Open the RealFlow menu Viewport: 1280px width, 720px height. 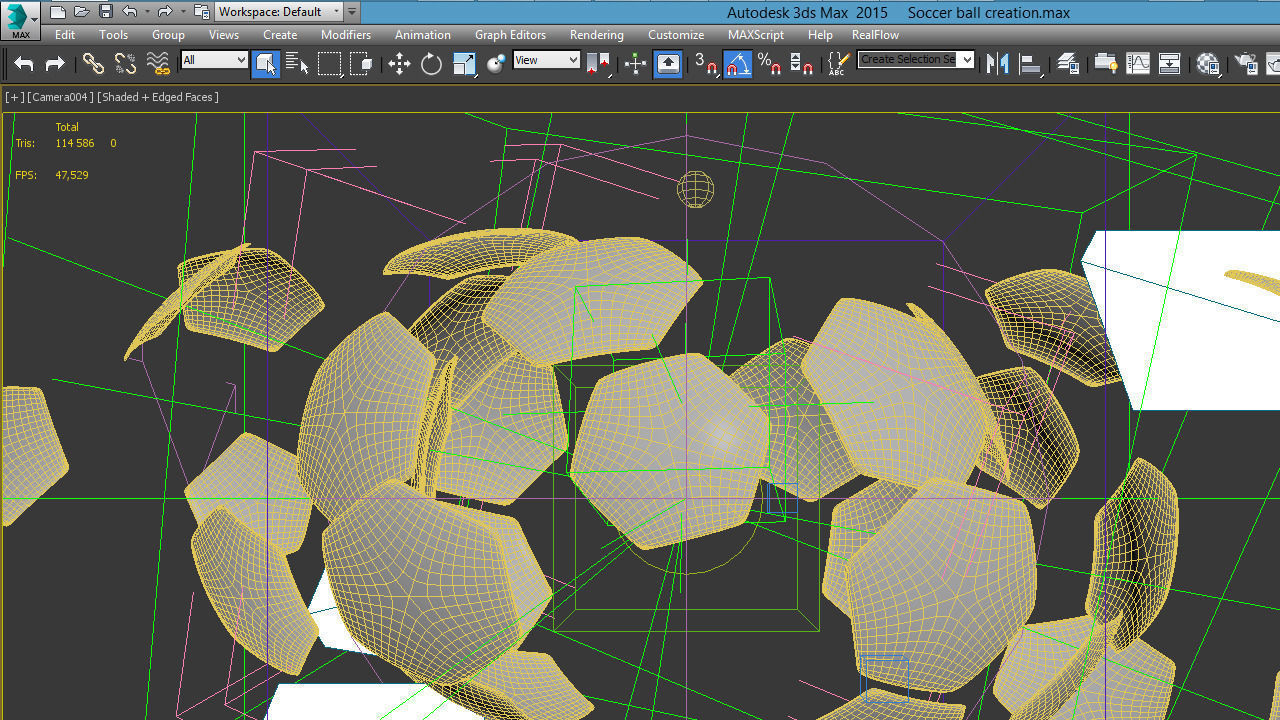[875, 34]
